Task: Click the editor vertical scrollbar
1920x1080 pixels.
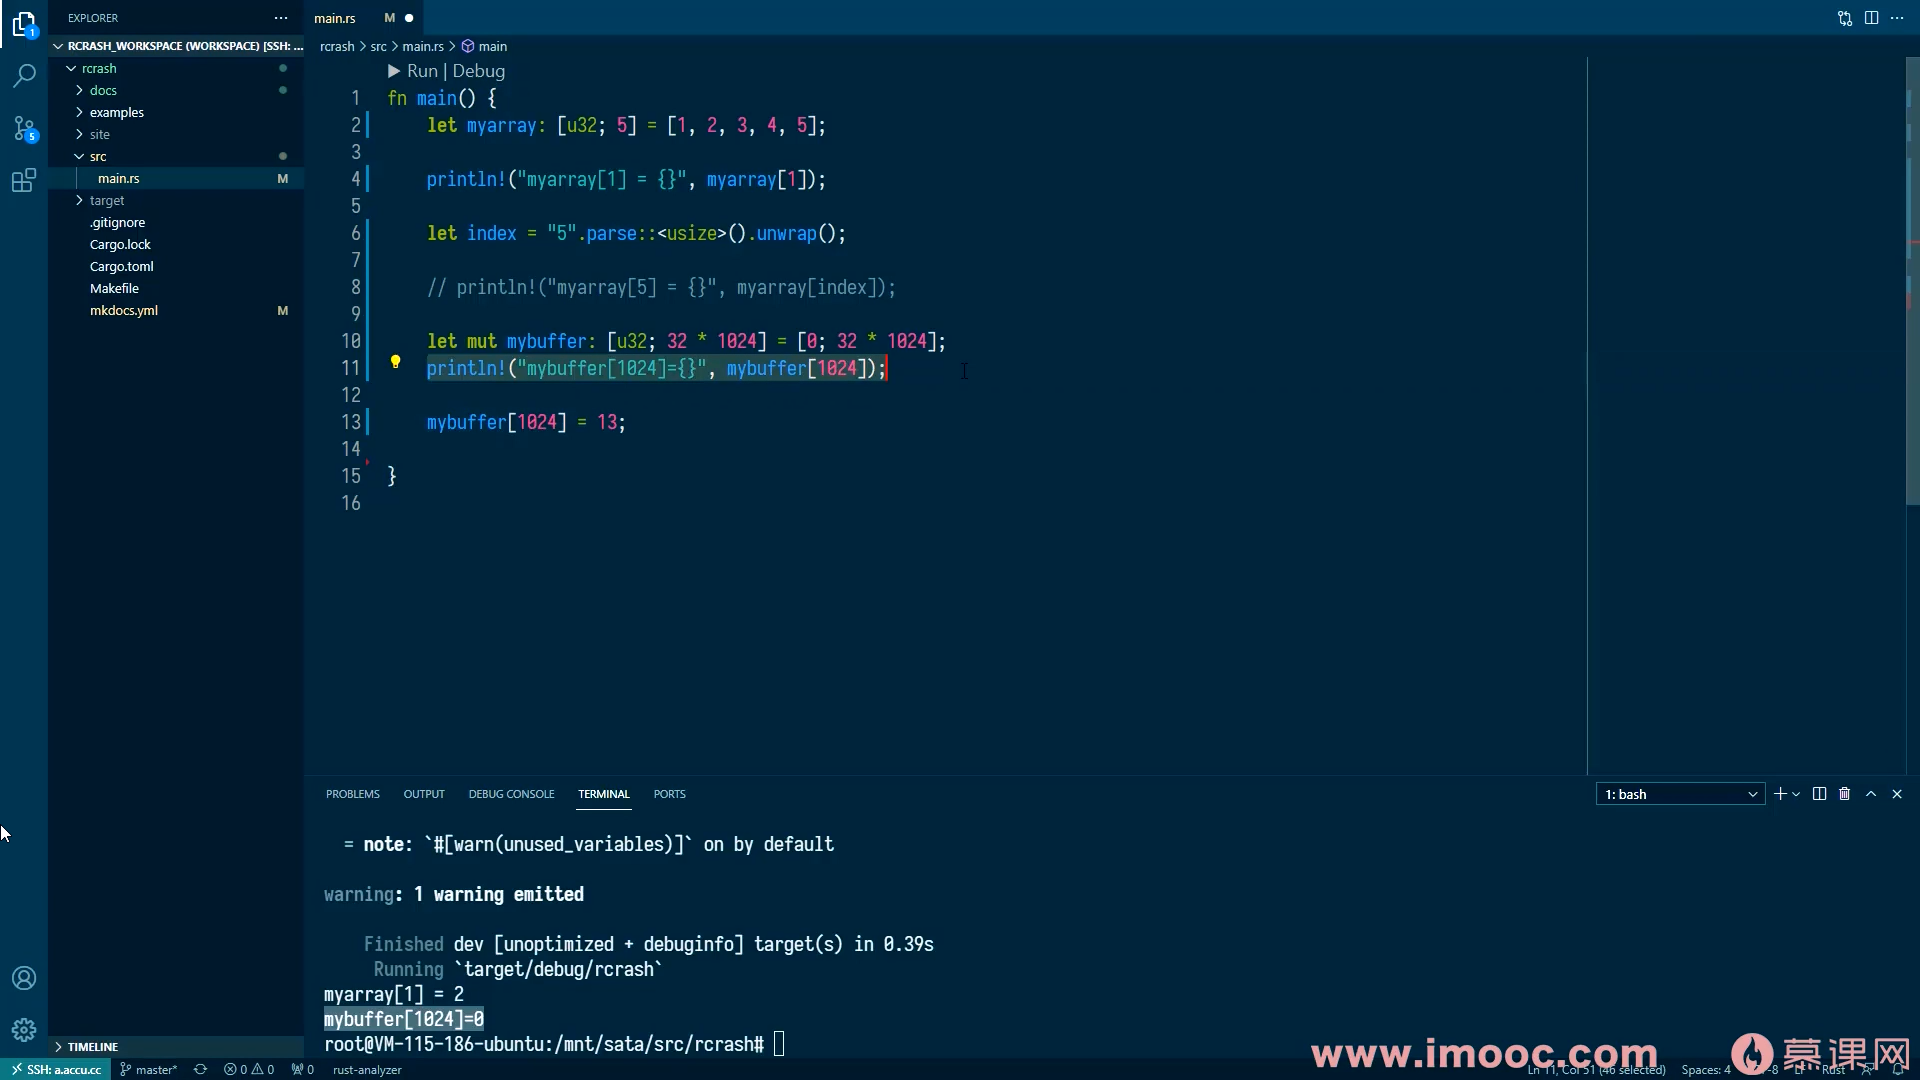Action: [1912, 280]
